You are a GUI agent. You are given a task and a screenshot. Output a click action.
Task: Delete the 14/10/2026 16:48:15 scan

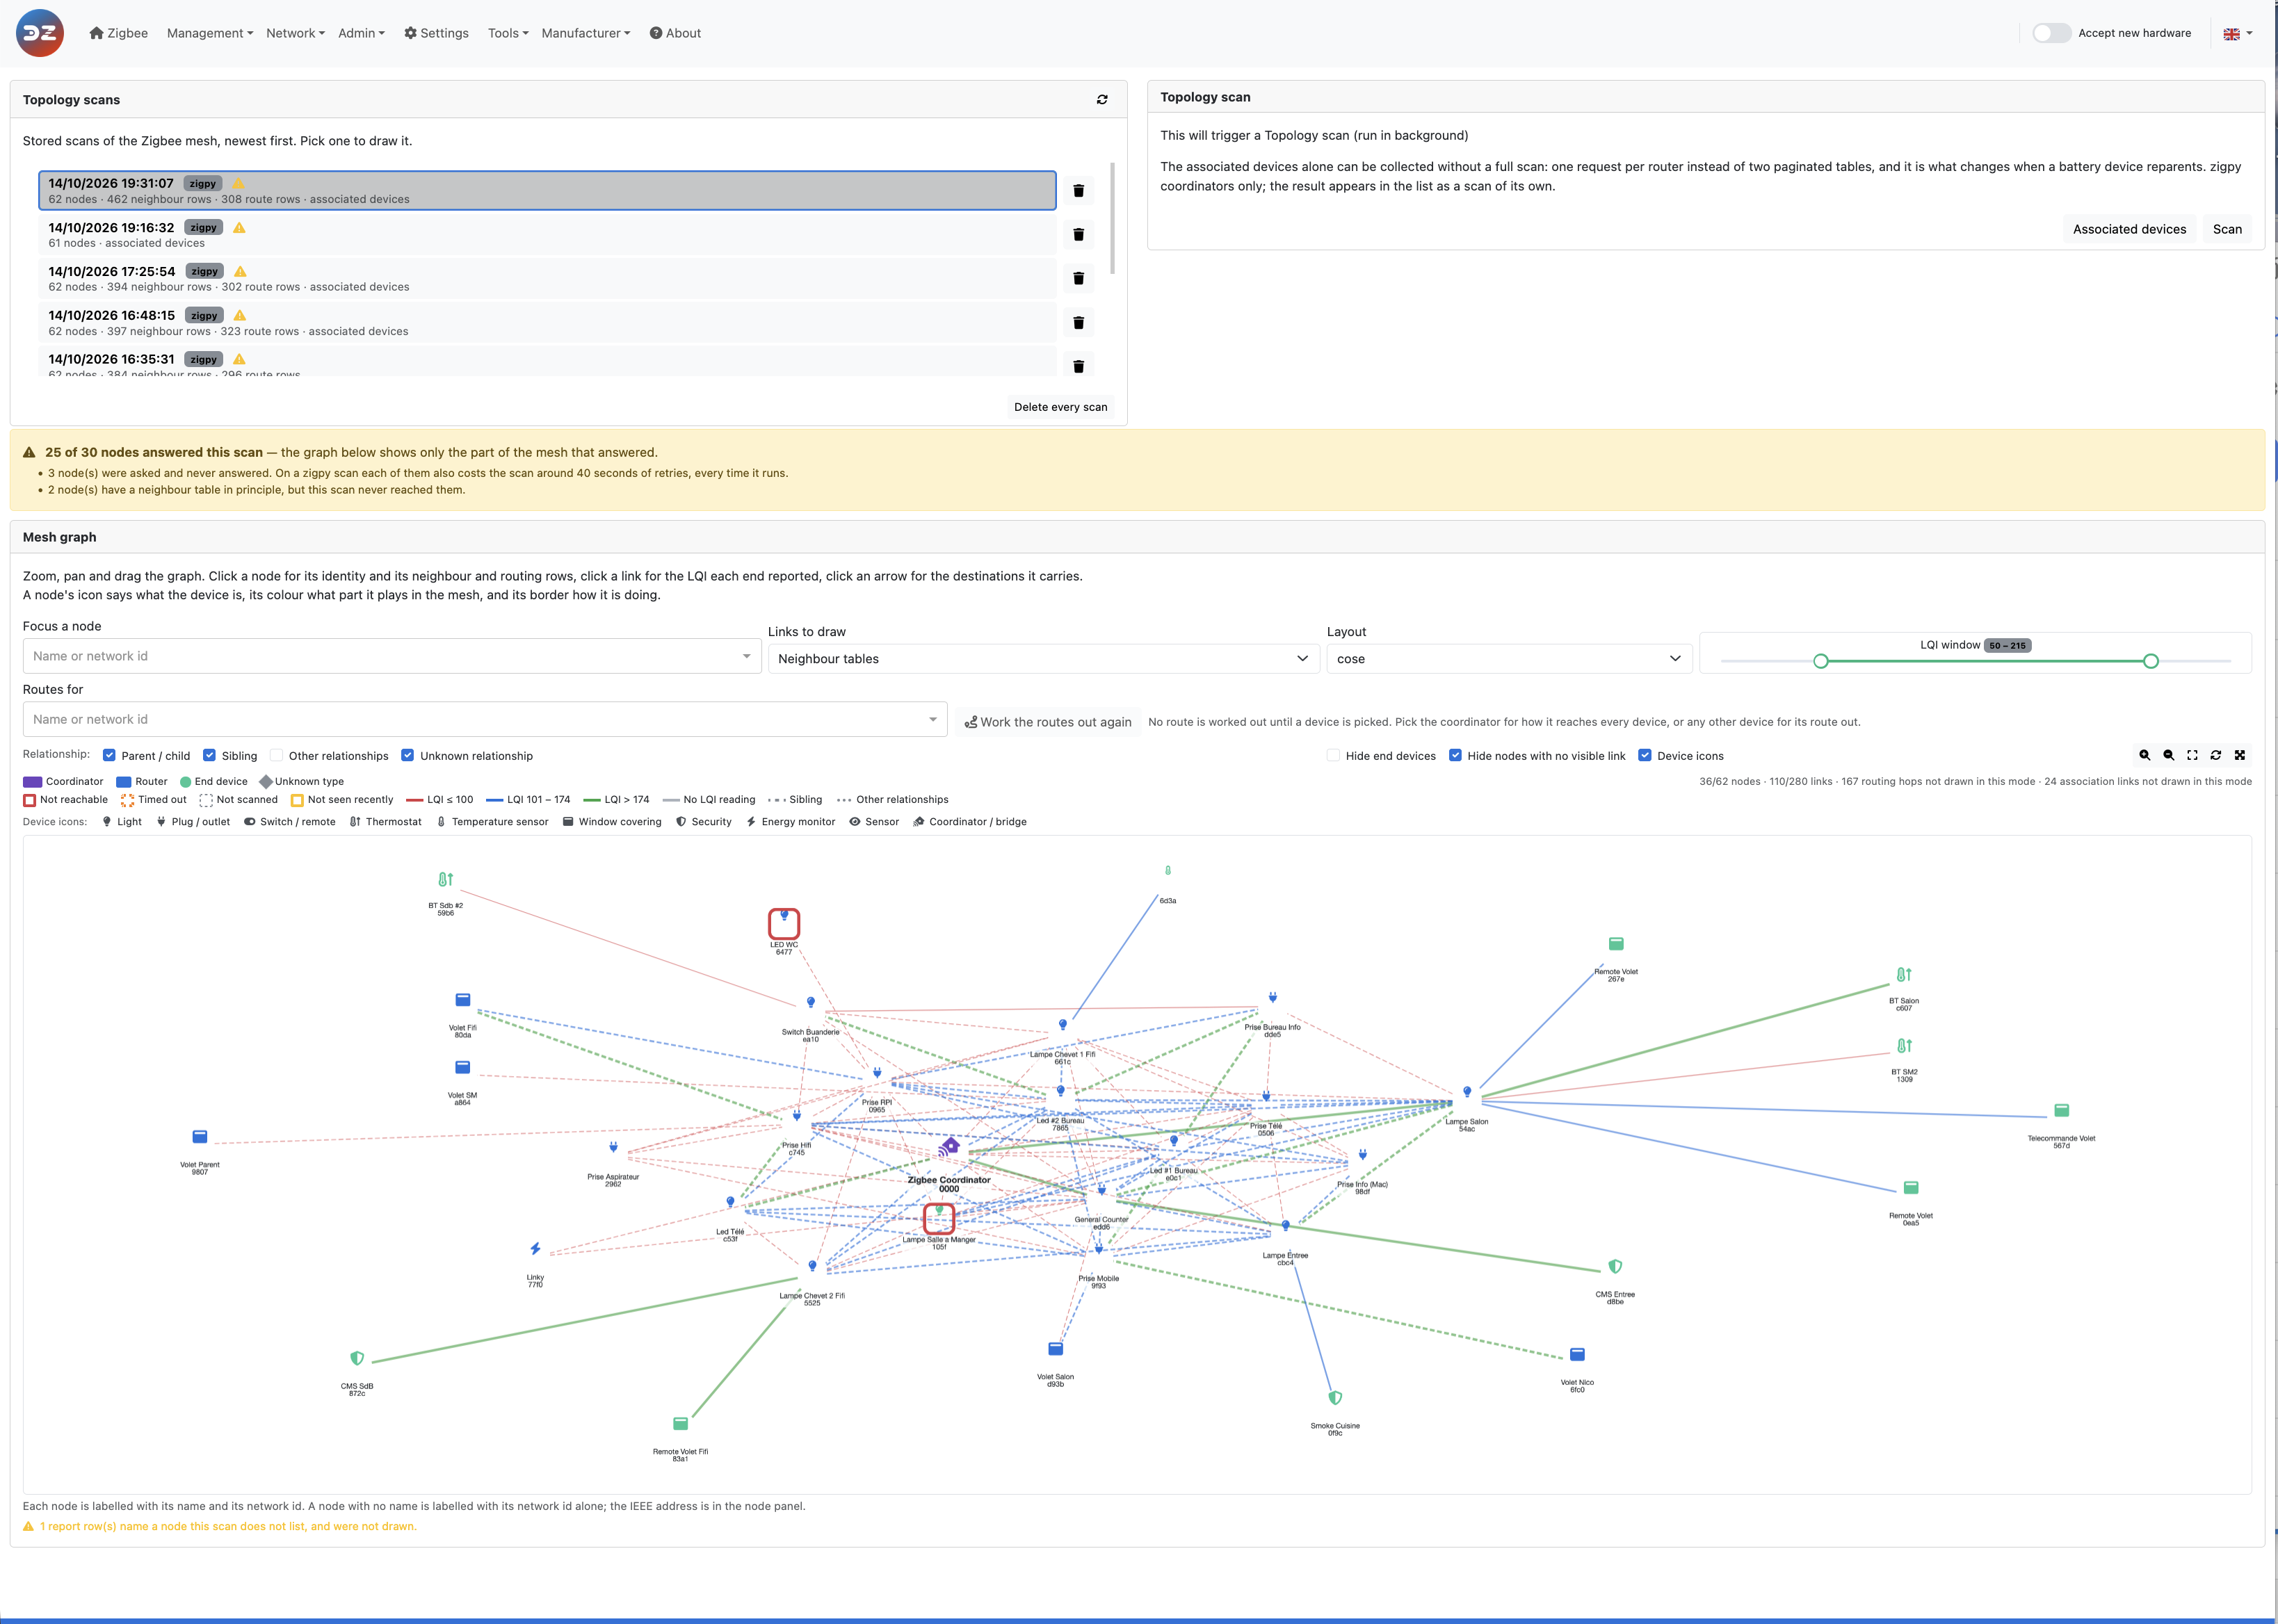pyautogui.click(x=1078, y=322)
